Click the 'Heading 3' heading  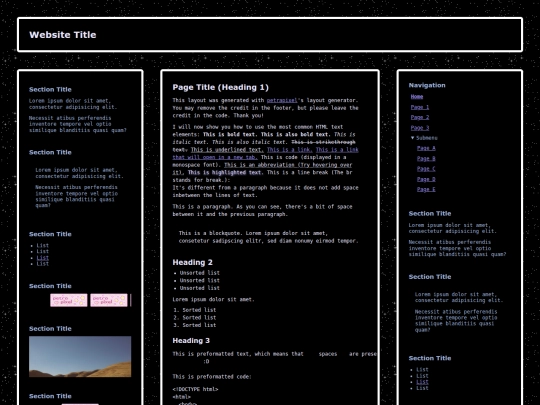tap(191, 341)
